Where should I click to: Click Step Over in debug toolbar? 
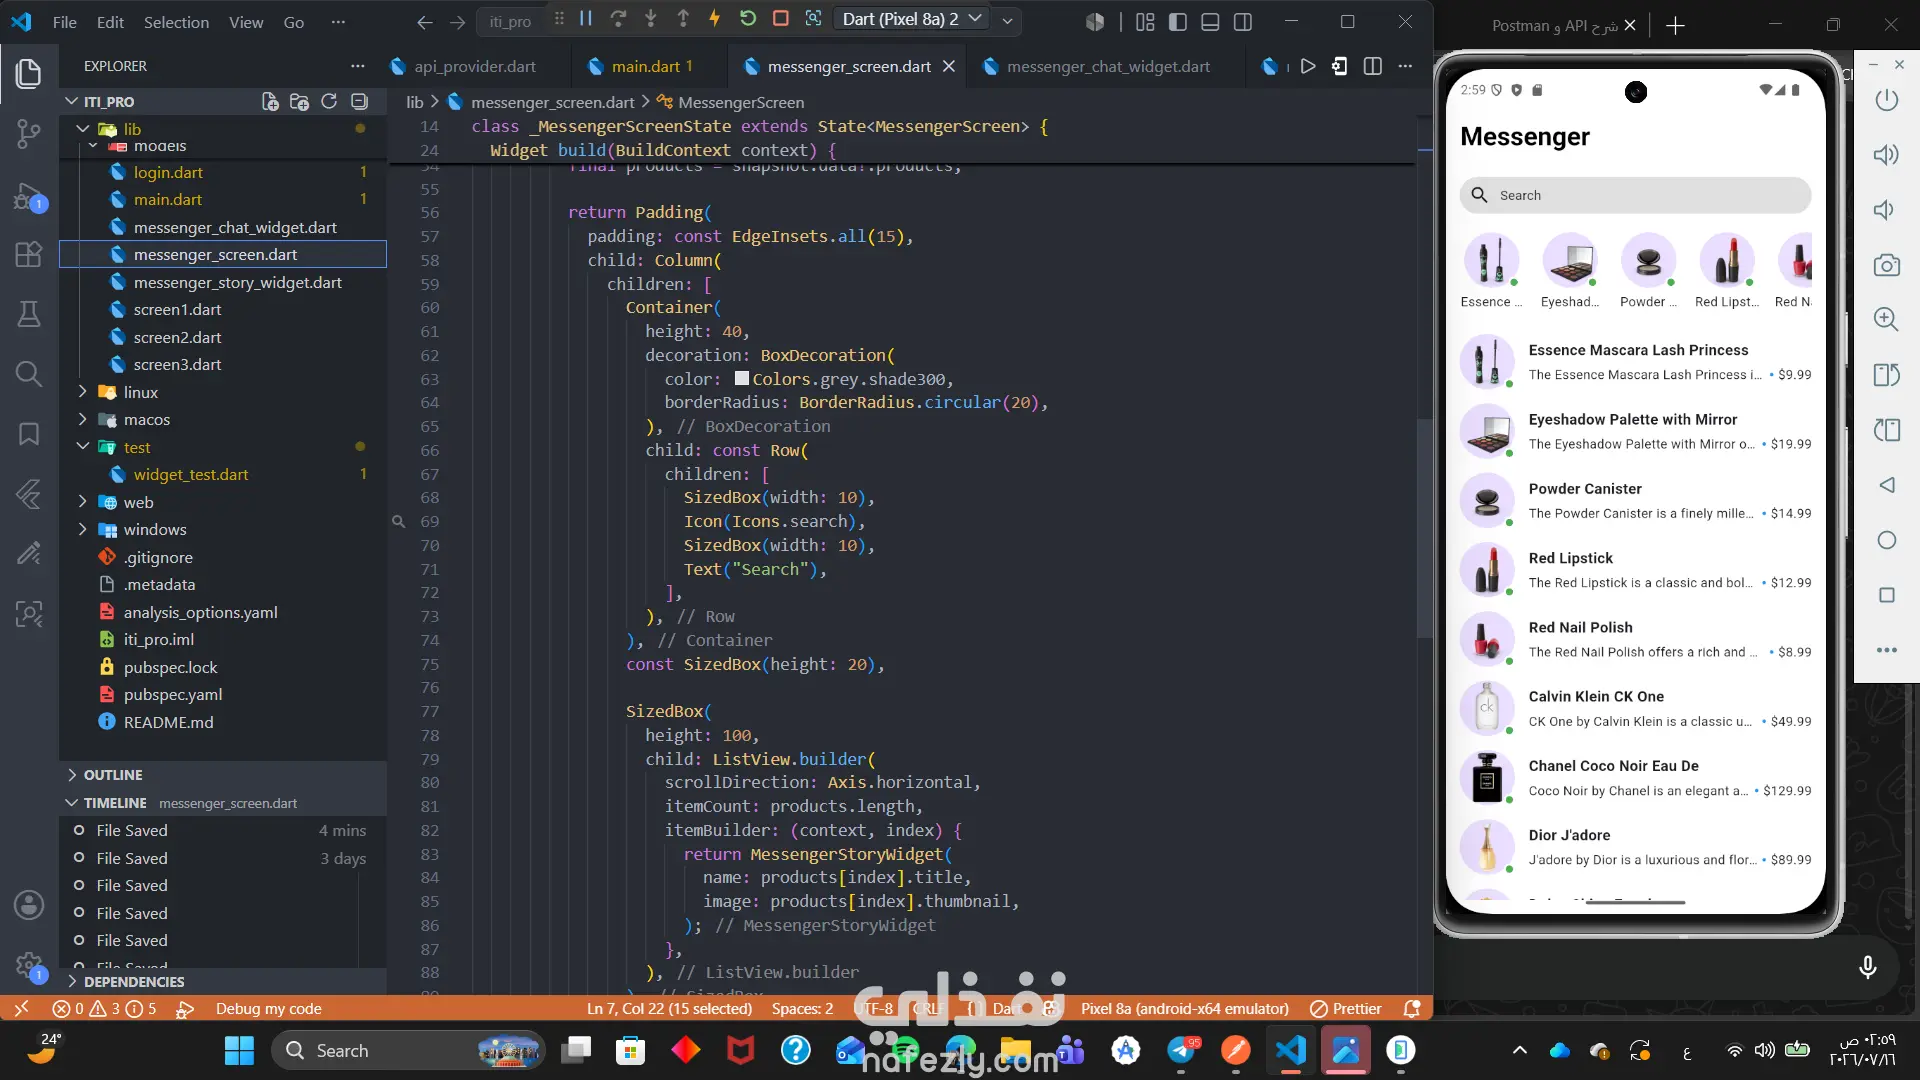click(618, 18)
